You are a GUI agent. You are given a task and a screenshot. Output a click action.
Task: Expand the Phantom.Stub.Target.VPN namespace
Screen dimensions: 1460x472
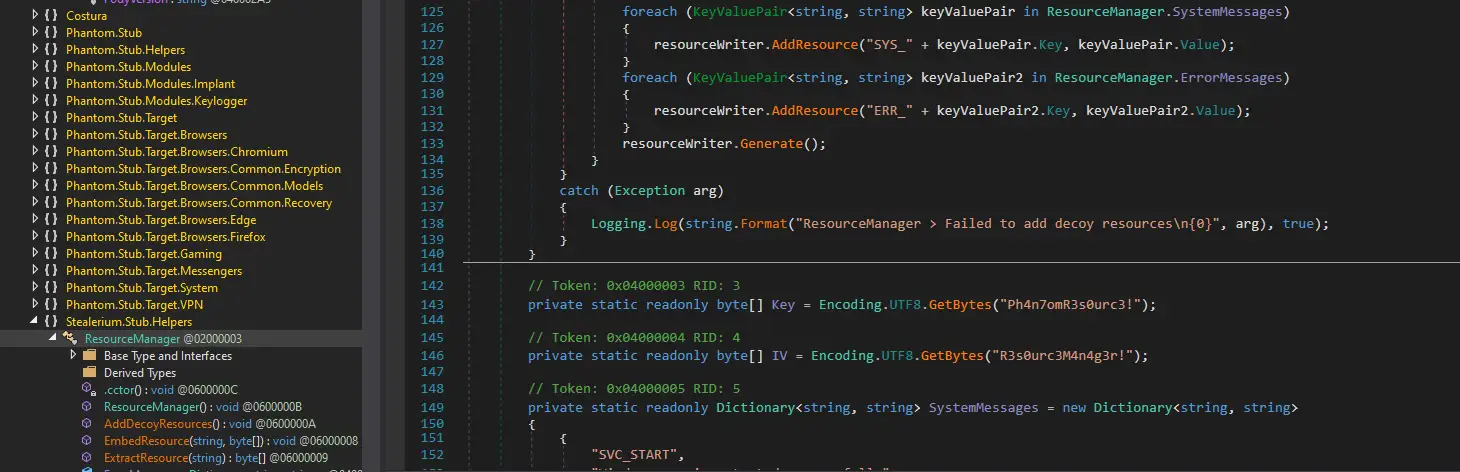click(36, 305)
